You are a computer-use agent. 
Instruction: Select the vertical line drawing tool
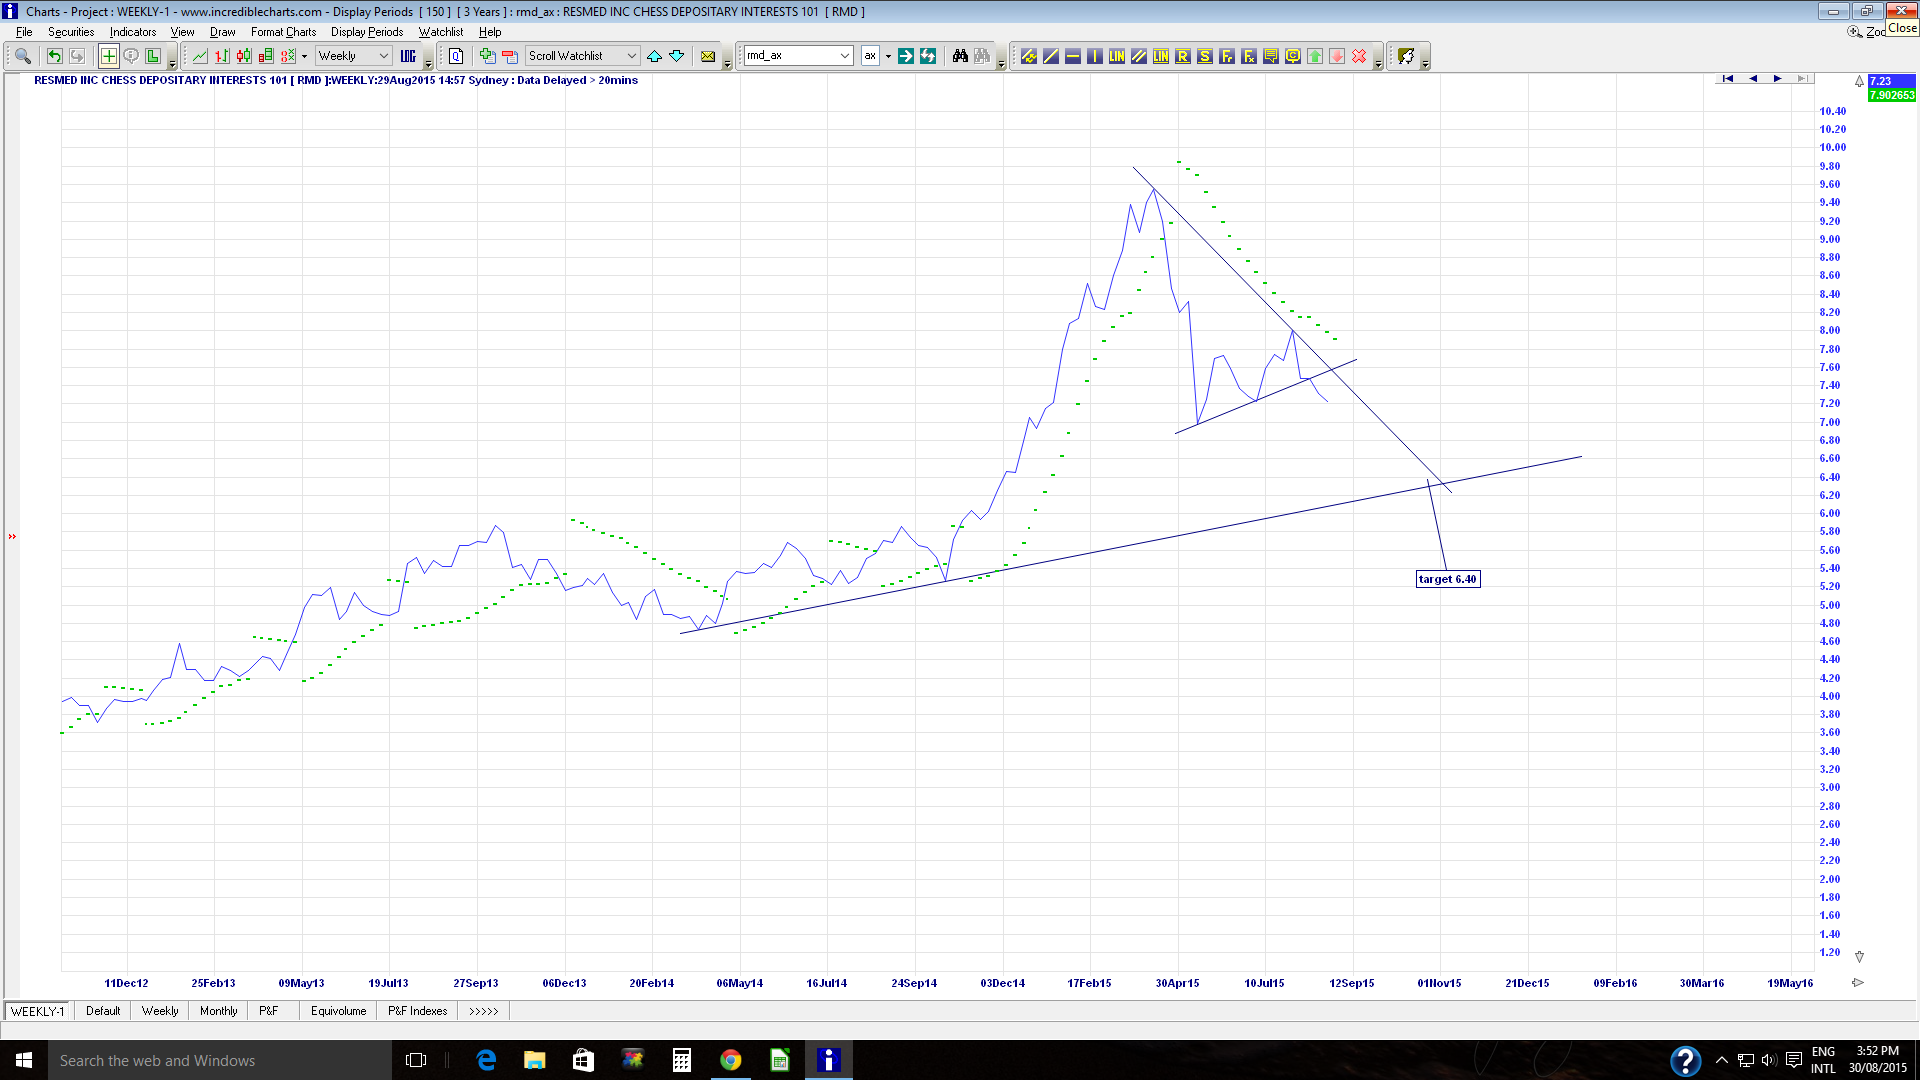(x=1095, y=56)
